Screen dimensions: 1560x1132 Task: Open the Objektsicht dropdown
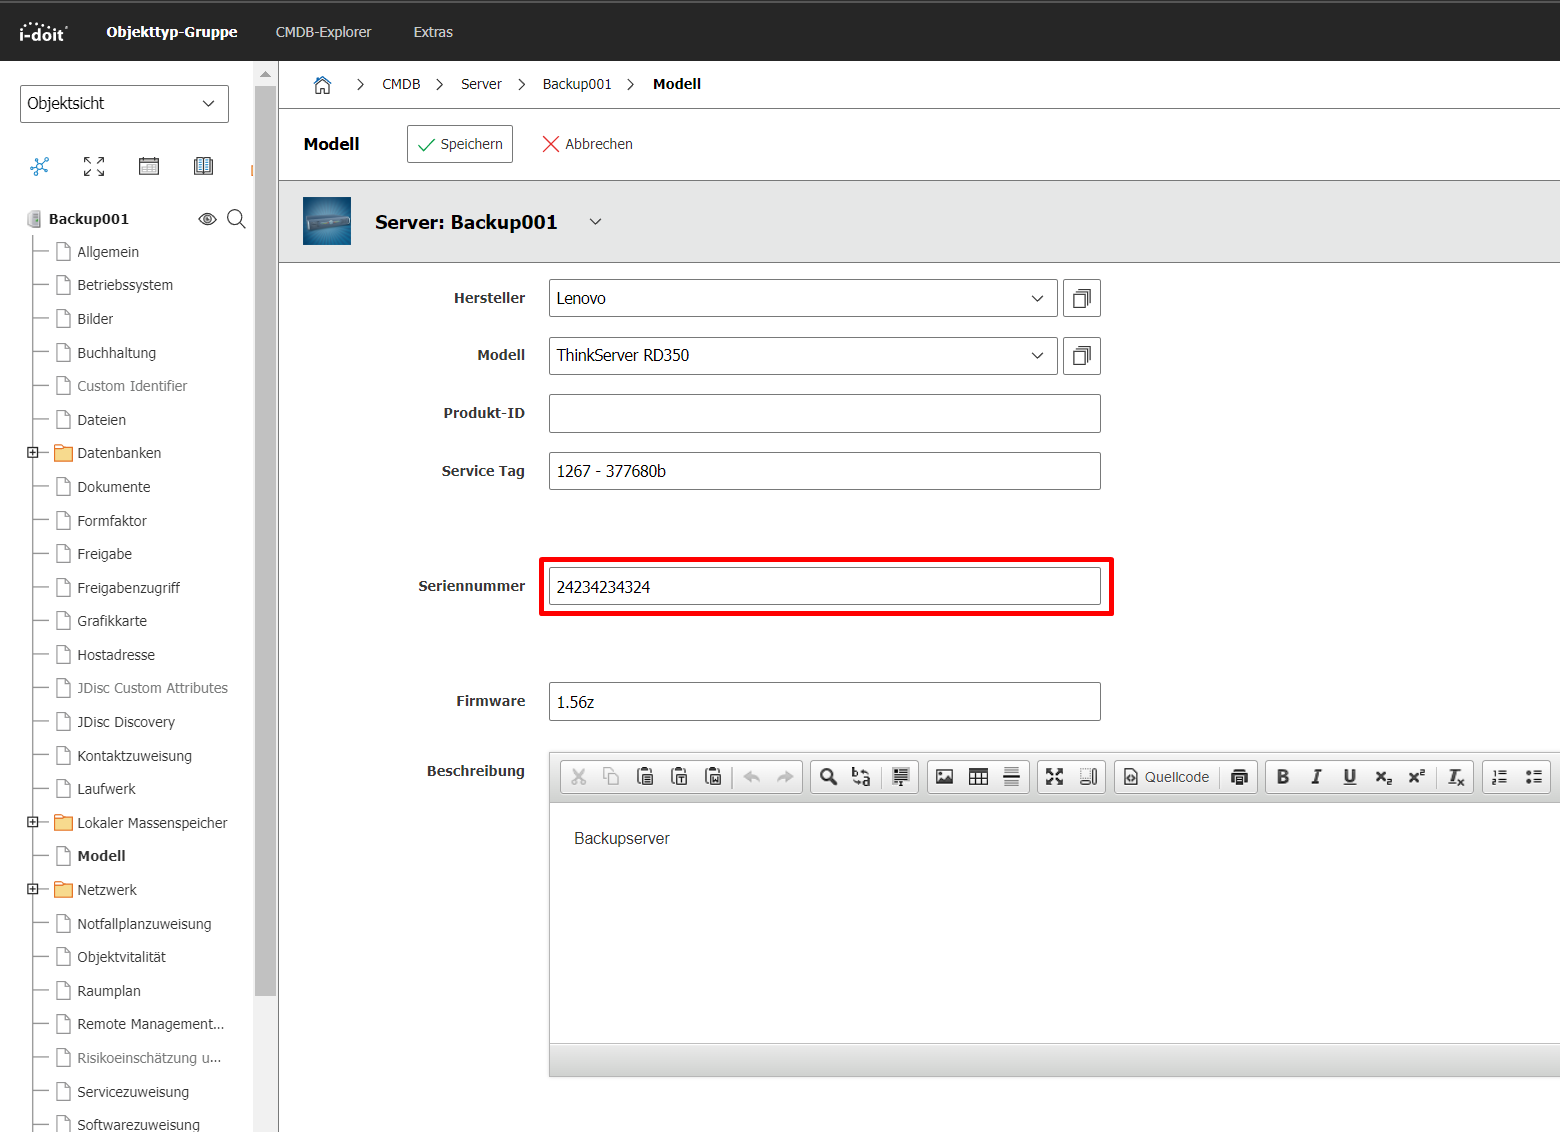pos(124,104)
